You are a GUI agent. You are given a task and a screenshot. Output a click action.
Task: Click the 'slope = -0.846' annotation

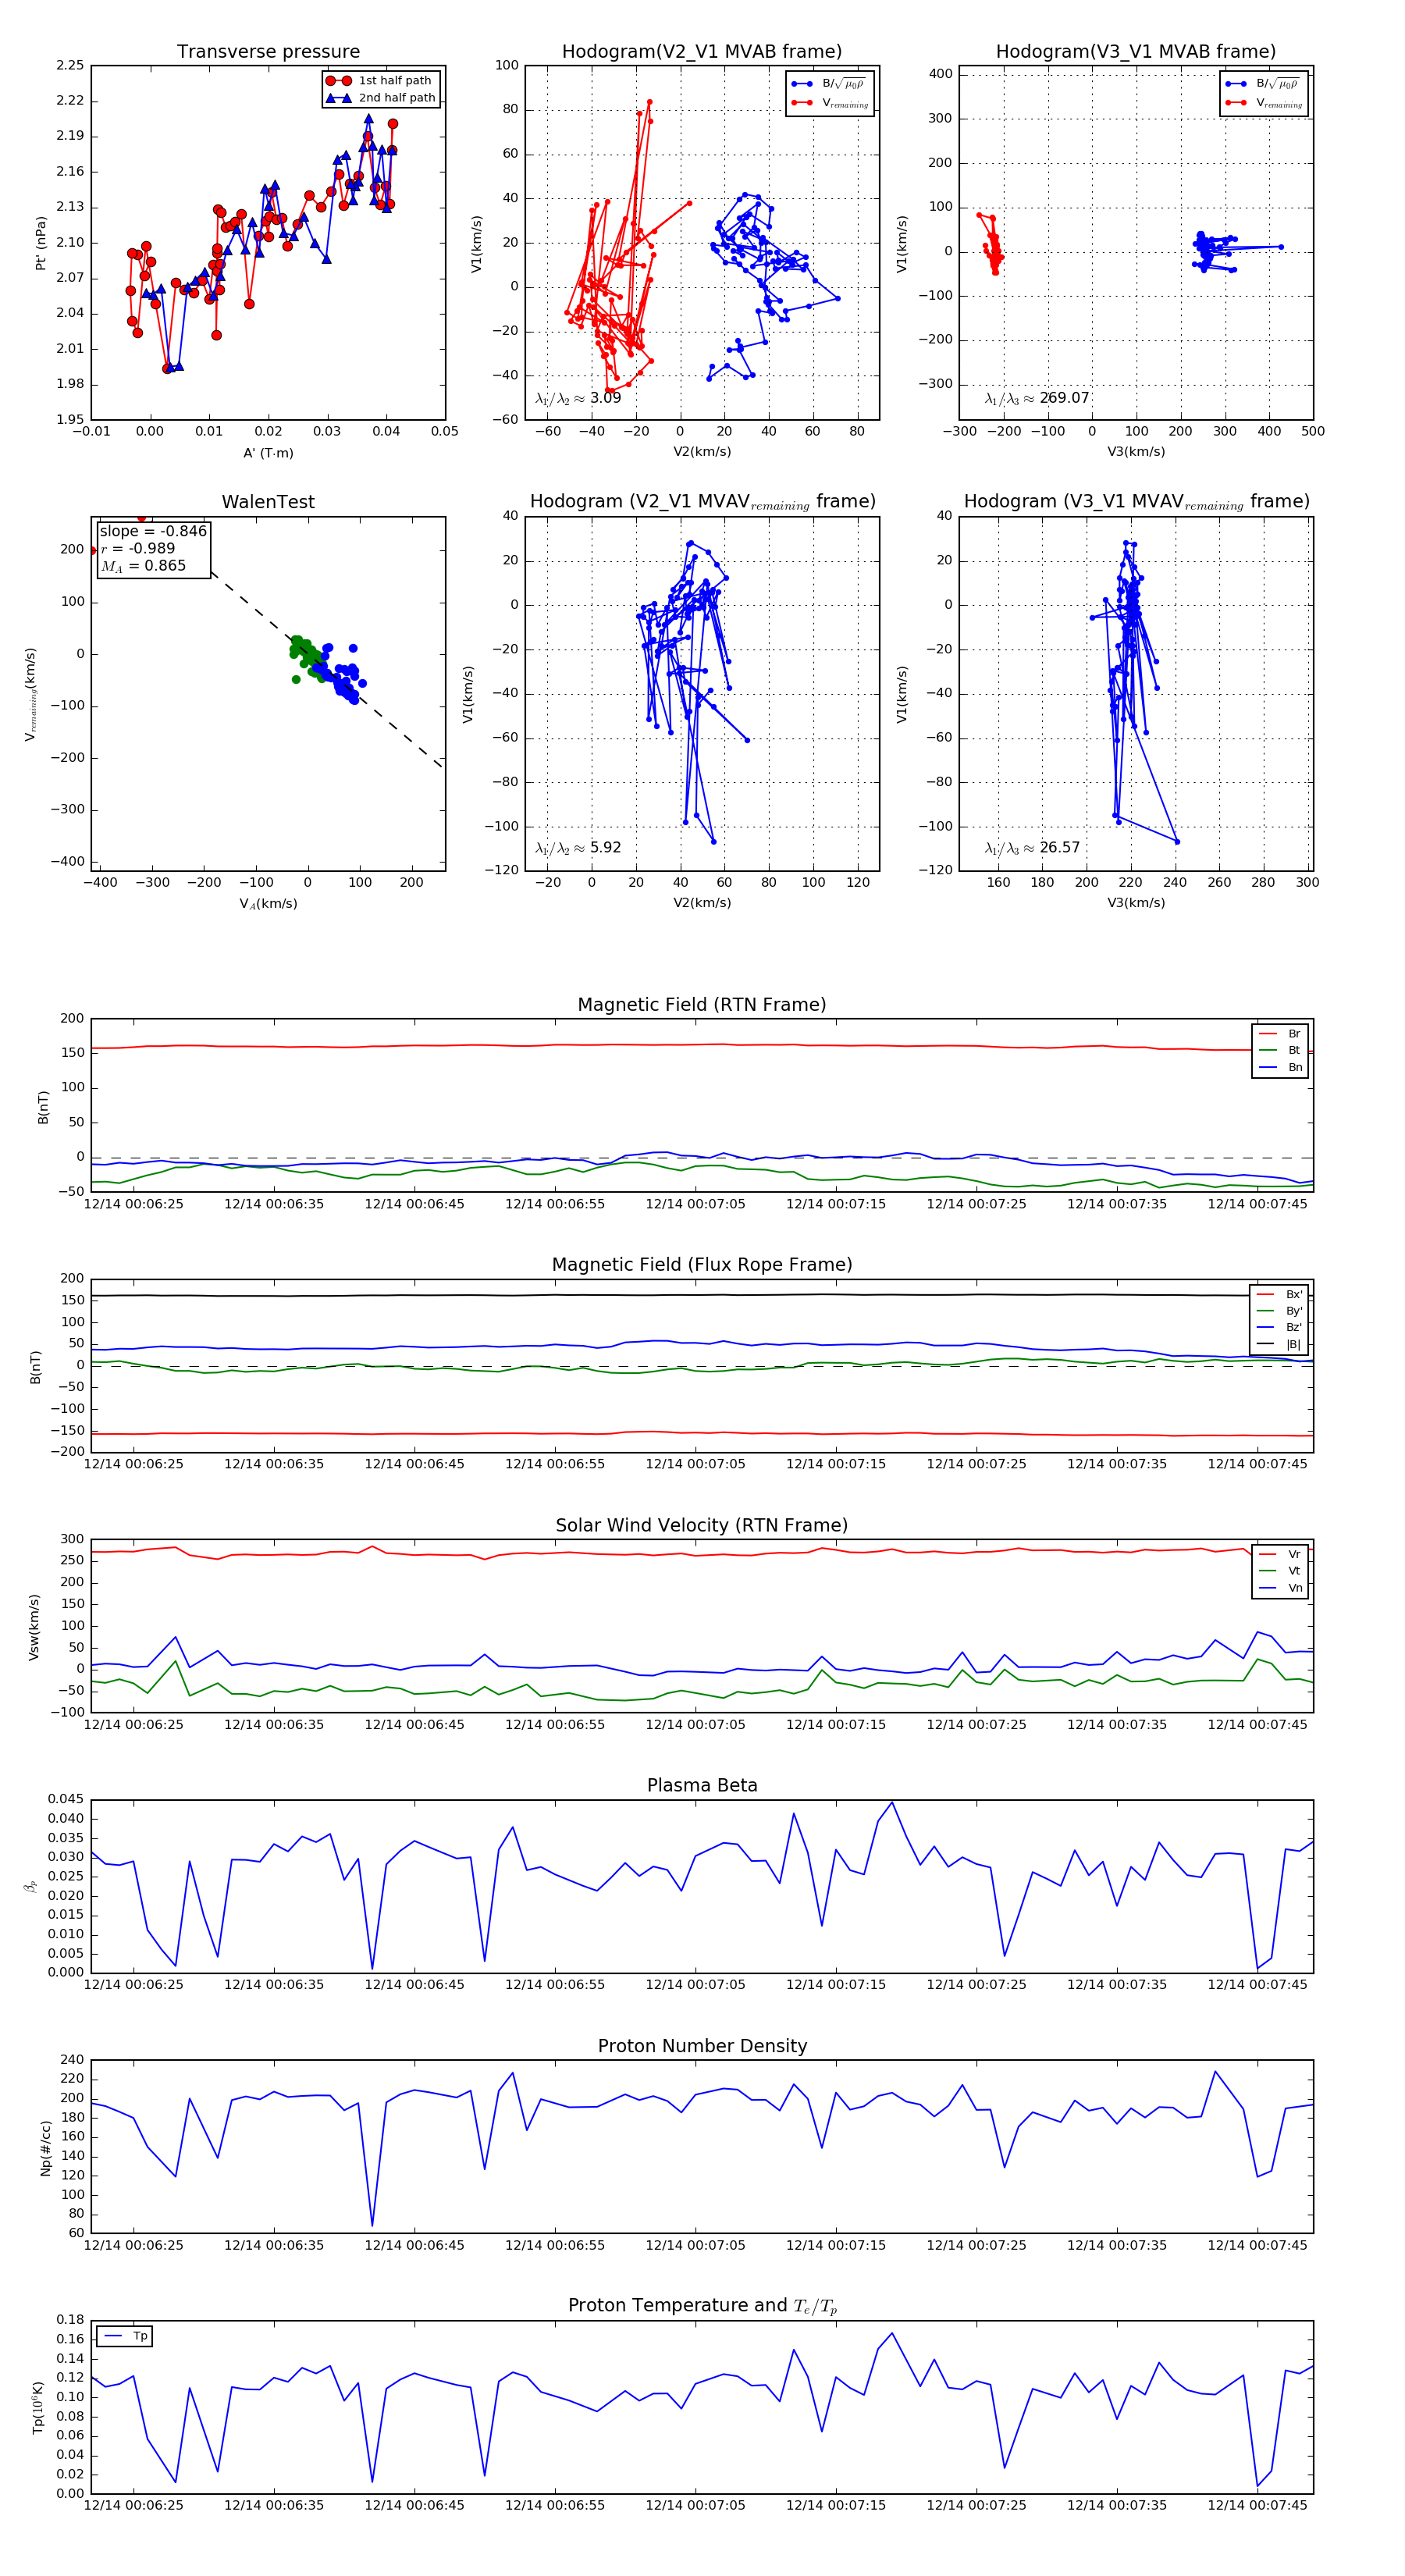pos(153,531)
